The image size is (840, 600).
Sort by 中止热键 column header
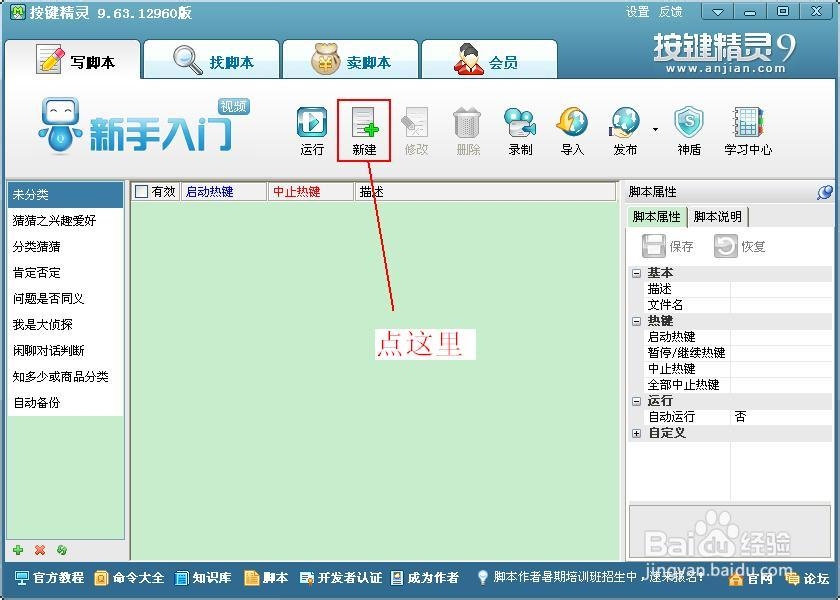pyautogui.click(x=311, y=191)
